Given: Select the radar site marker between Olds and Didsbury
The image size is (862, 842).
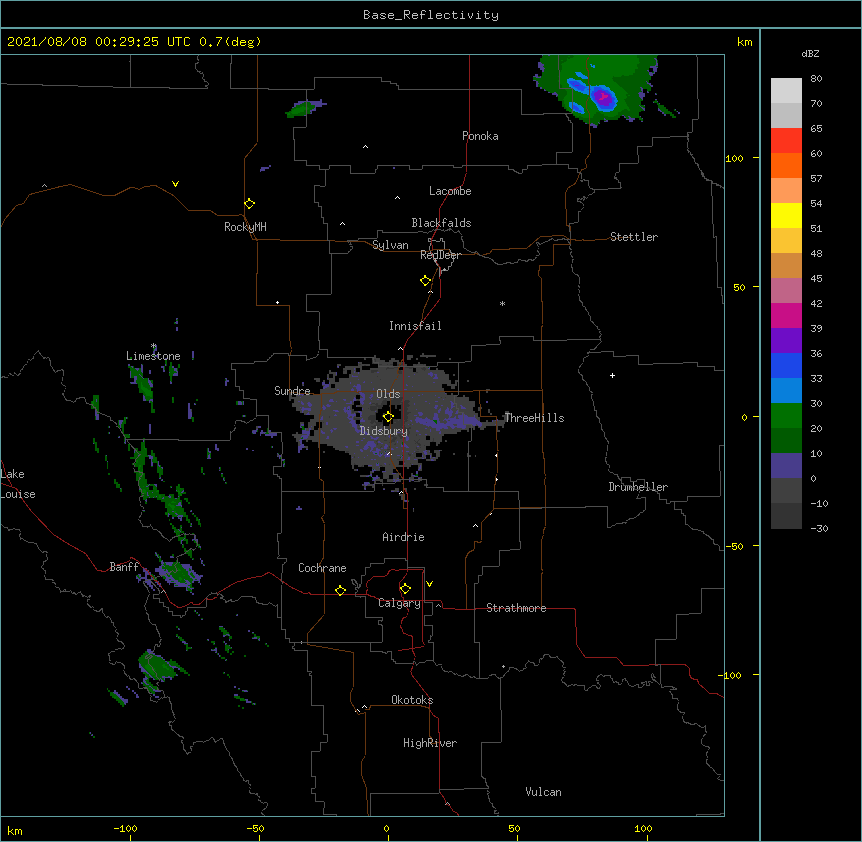Looking at the screenshot, I should 388,417.
